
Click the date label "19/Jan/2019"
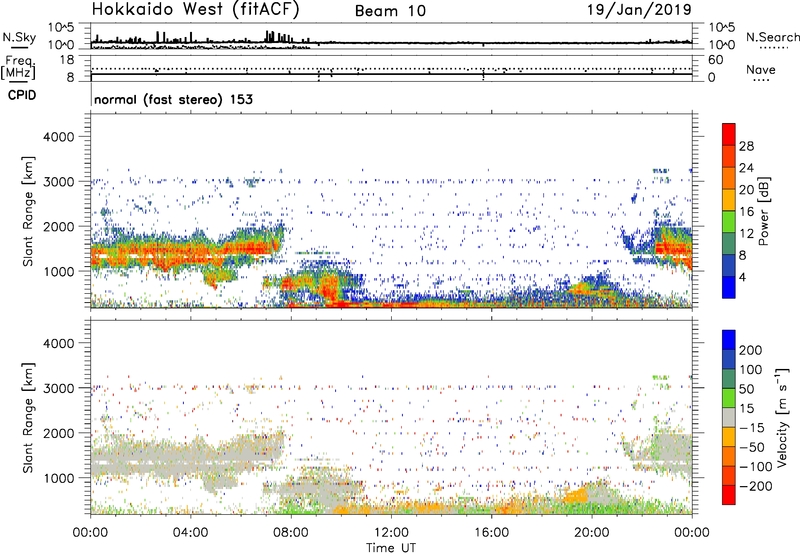pos(639,10)
